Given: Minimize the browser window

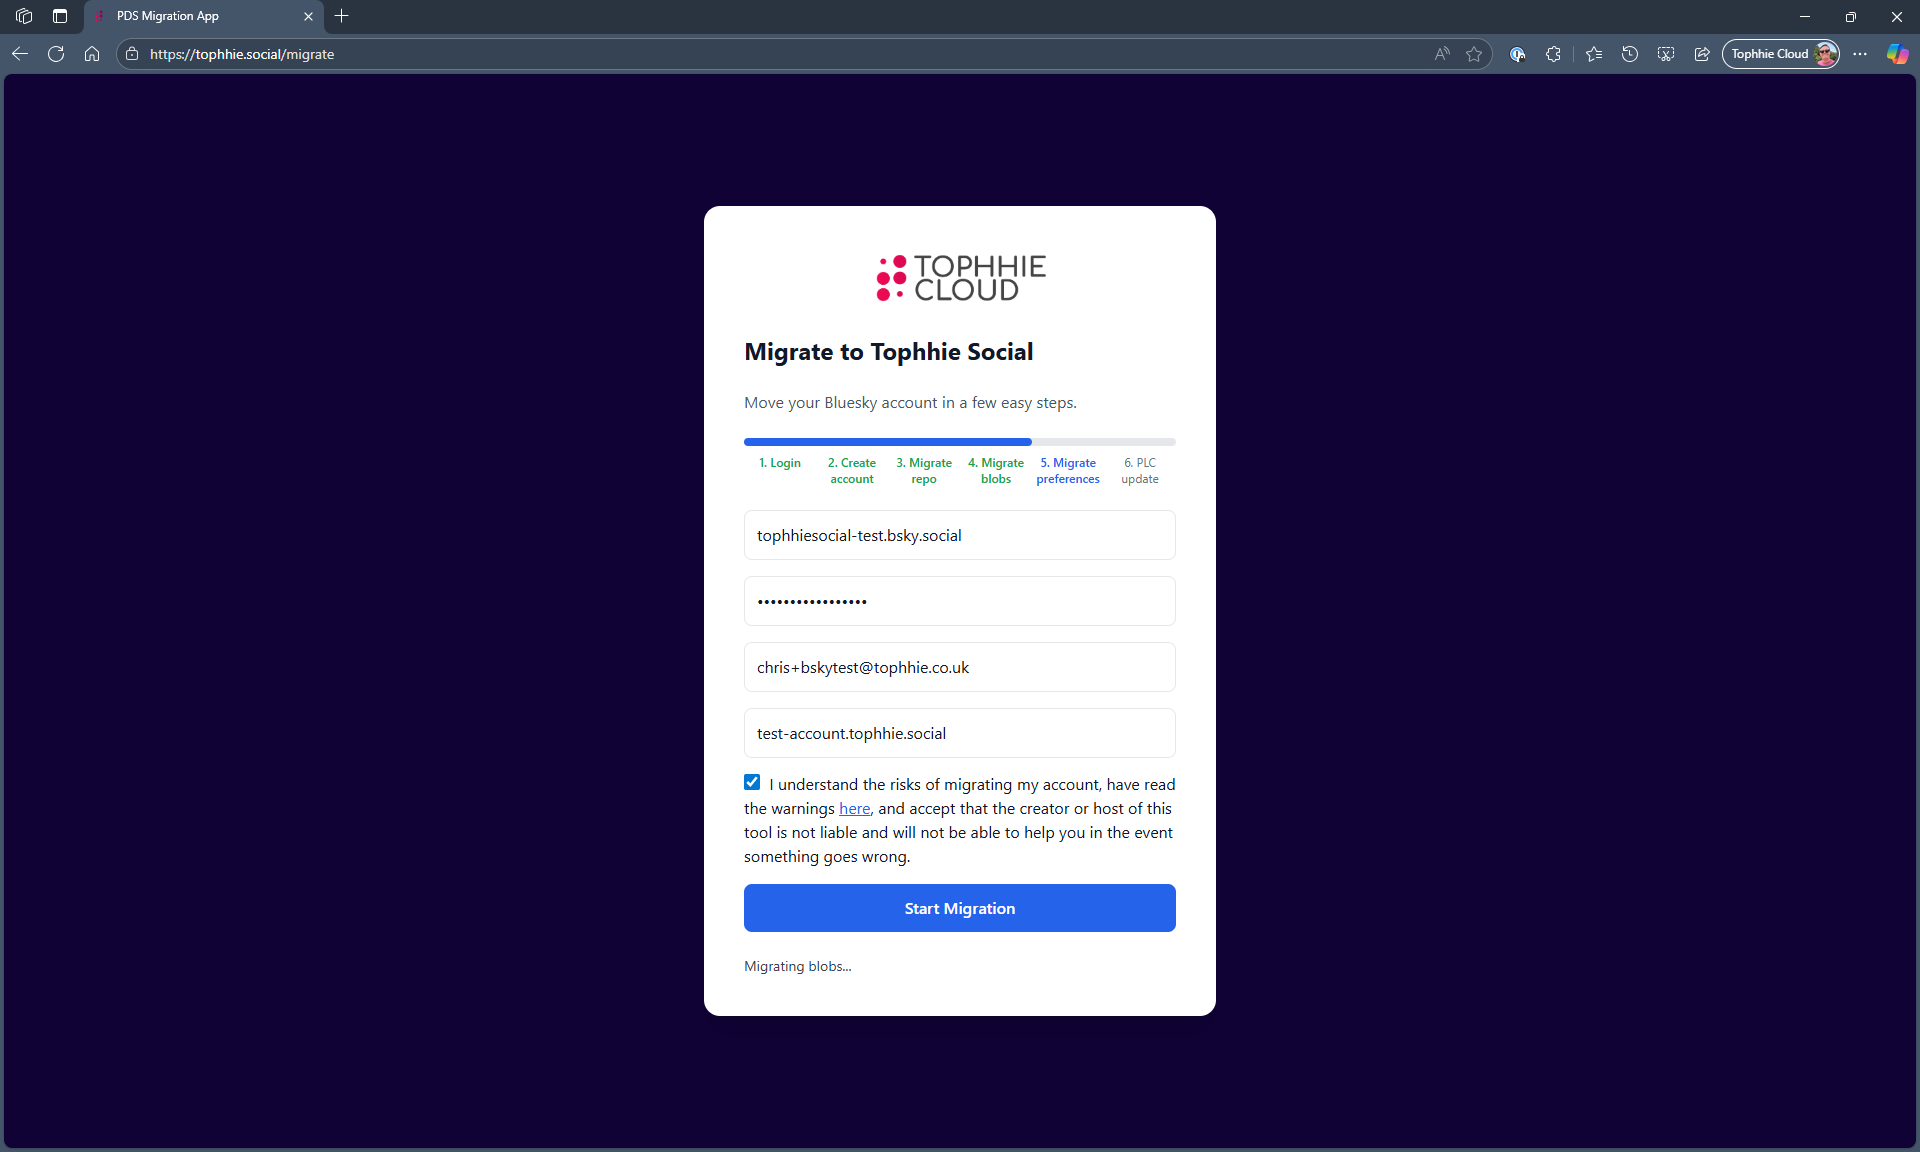Looking at the screenshot, I should tap(1805, 16).
